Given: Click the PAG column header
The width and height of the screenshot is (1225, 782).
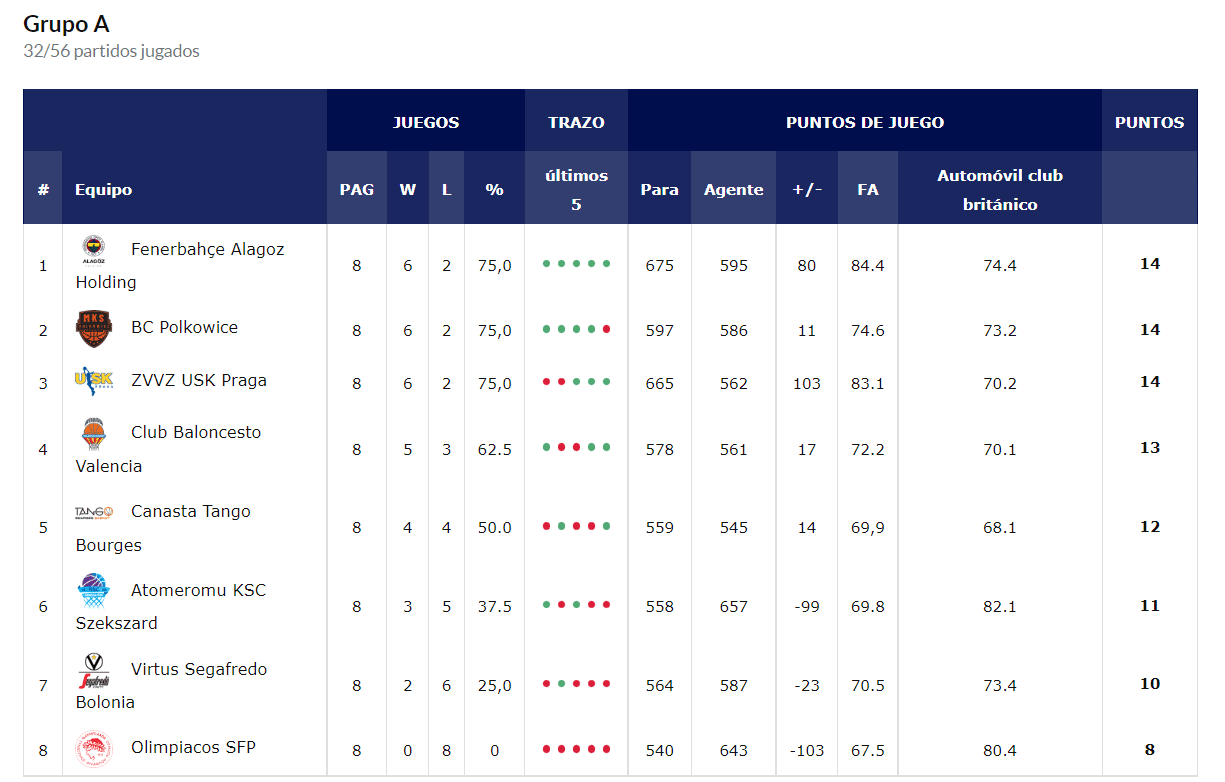Looking at the screenshot, I should point(356,189).
